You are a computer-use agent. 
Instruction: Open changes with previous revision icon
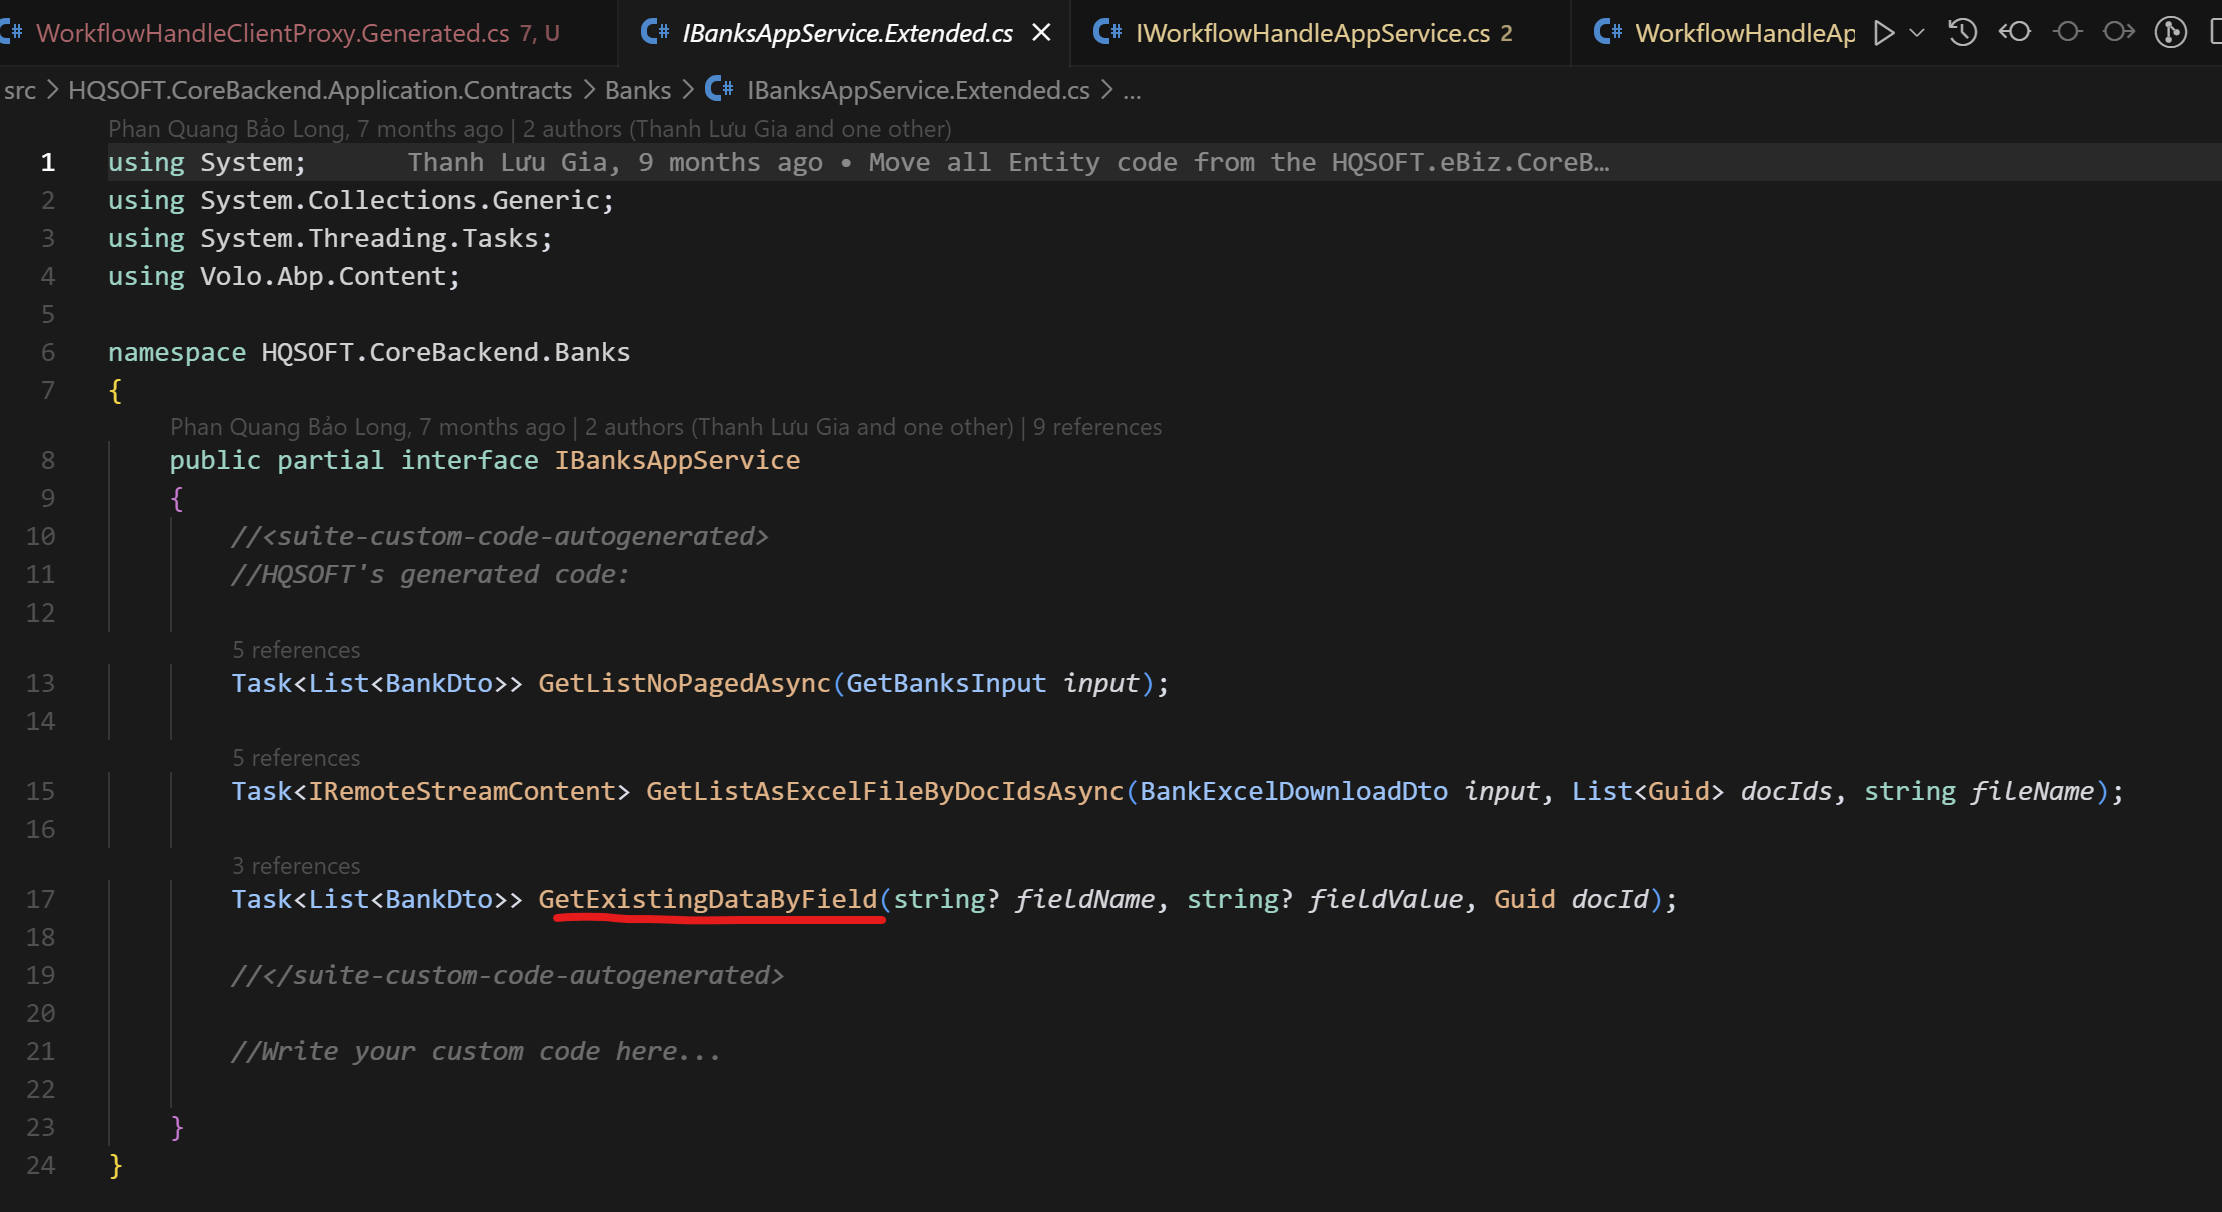pyautogui.click(x=2015, y=33)
